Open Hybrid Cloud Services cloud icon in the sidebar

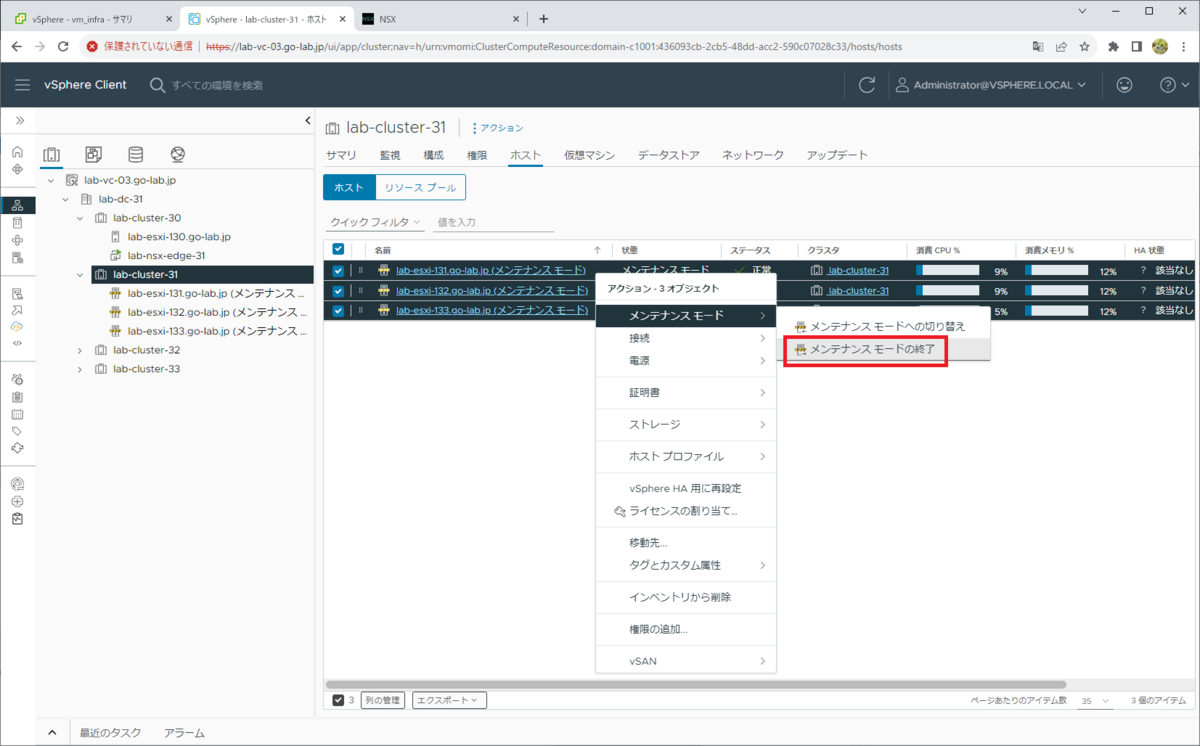[17, 327]
